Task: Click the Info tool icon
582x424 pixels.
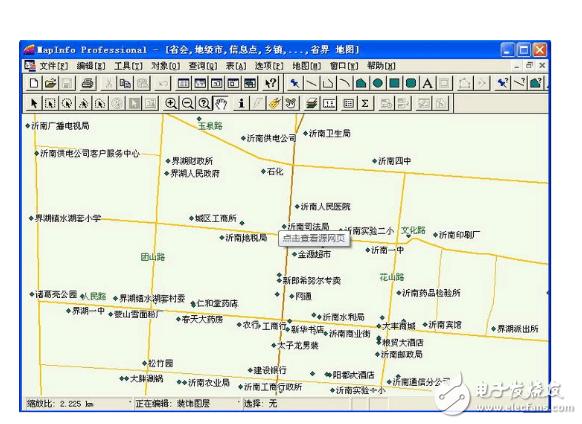Action: click(241, 103)
